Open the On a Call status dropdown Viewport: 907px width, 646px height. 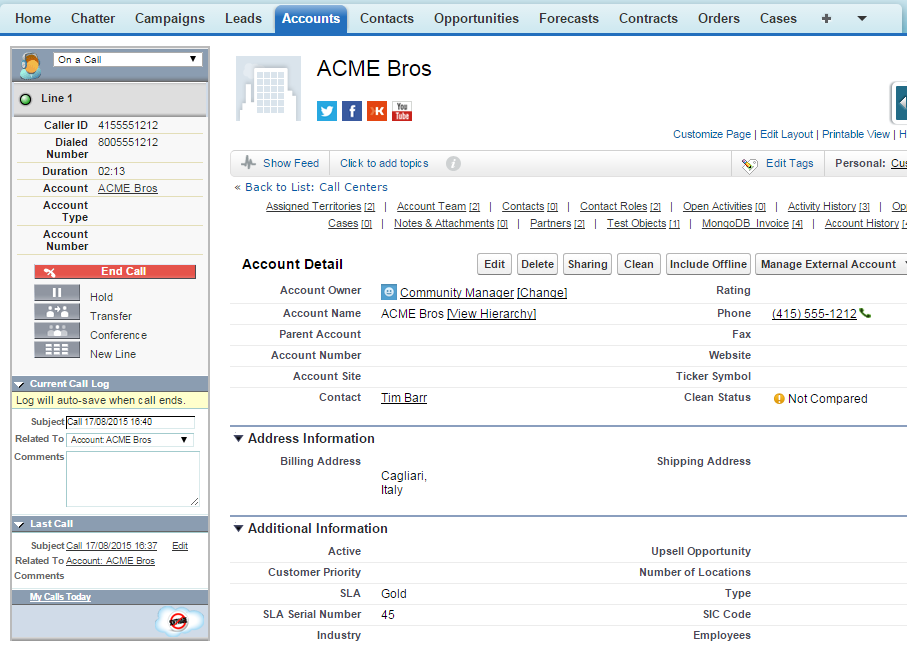tap(128, 60)
